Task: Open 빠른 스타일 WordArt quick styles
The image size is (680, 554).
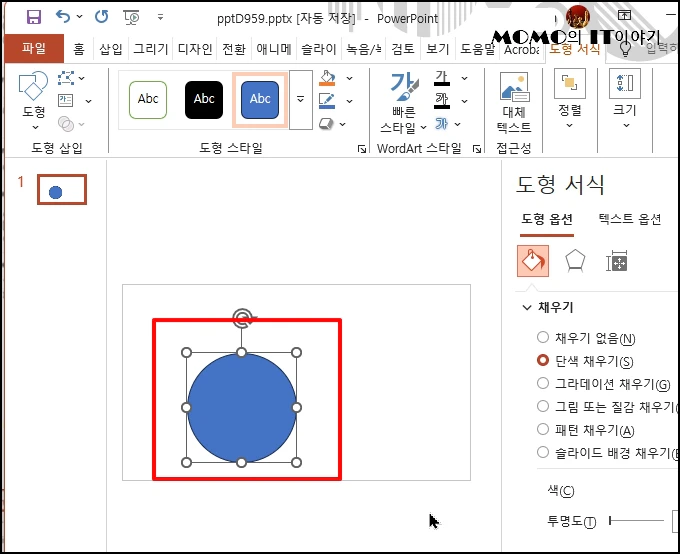Action: point(404,103)
